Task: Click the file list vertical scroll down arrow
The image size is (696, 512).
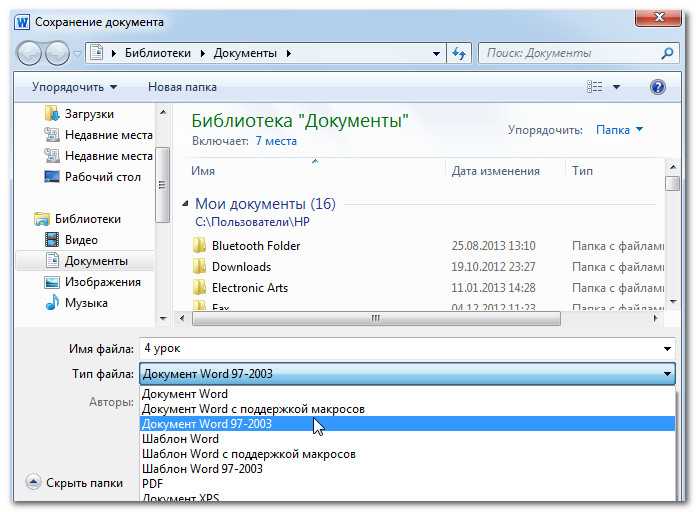Action: click(x=673, y=301)
